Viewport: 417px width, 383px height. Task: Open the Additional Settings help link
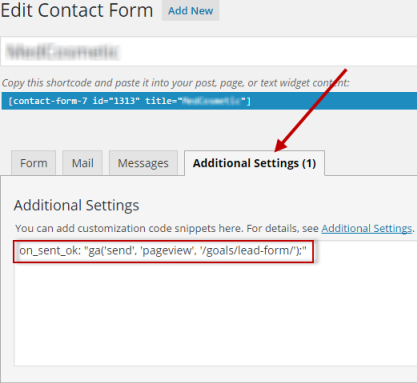367,228
